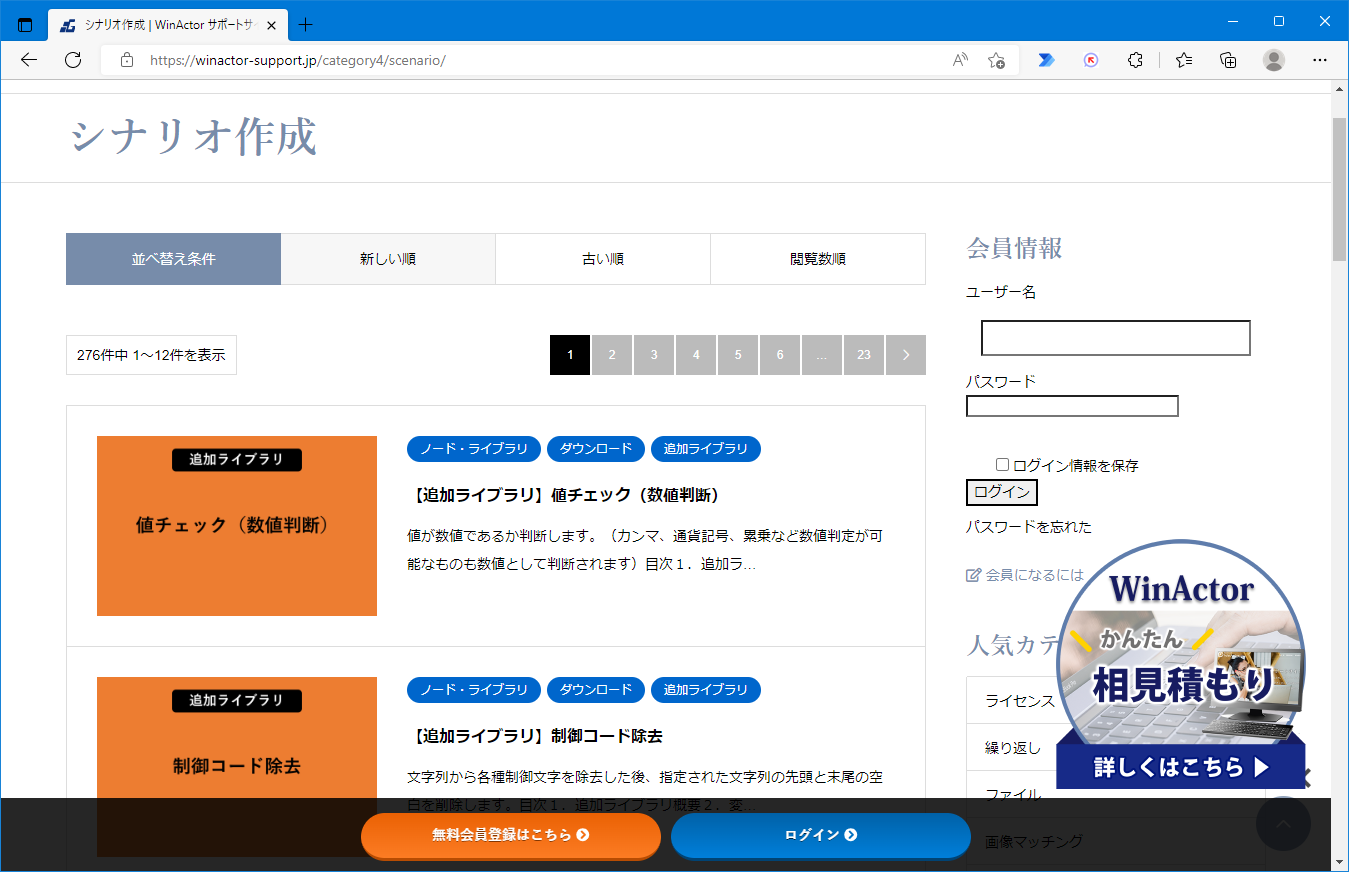Open the Settings and more ... menu

tap(1319, 60)
